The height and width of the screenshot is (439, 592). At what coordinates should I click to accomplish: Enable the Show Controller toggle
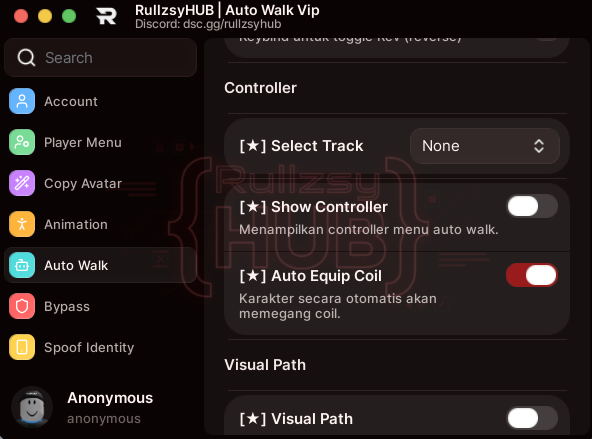click(532, 206)
